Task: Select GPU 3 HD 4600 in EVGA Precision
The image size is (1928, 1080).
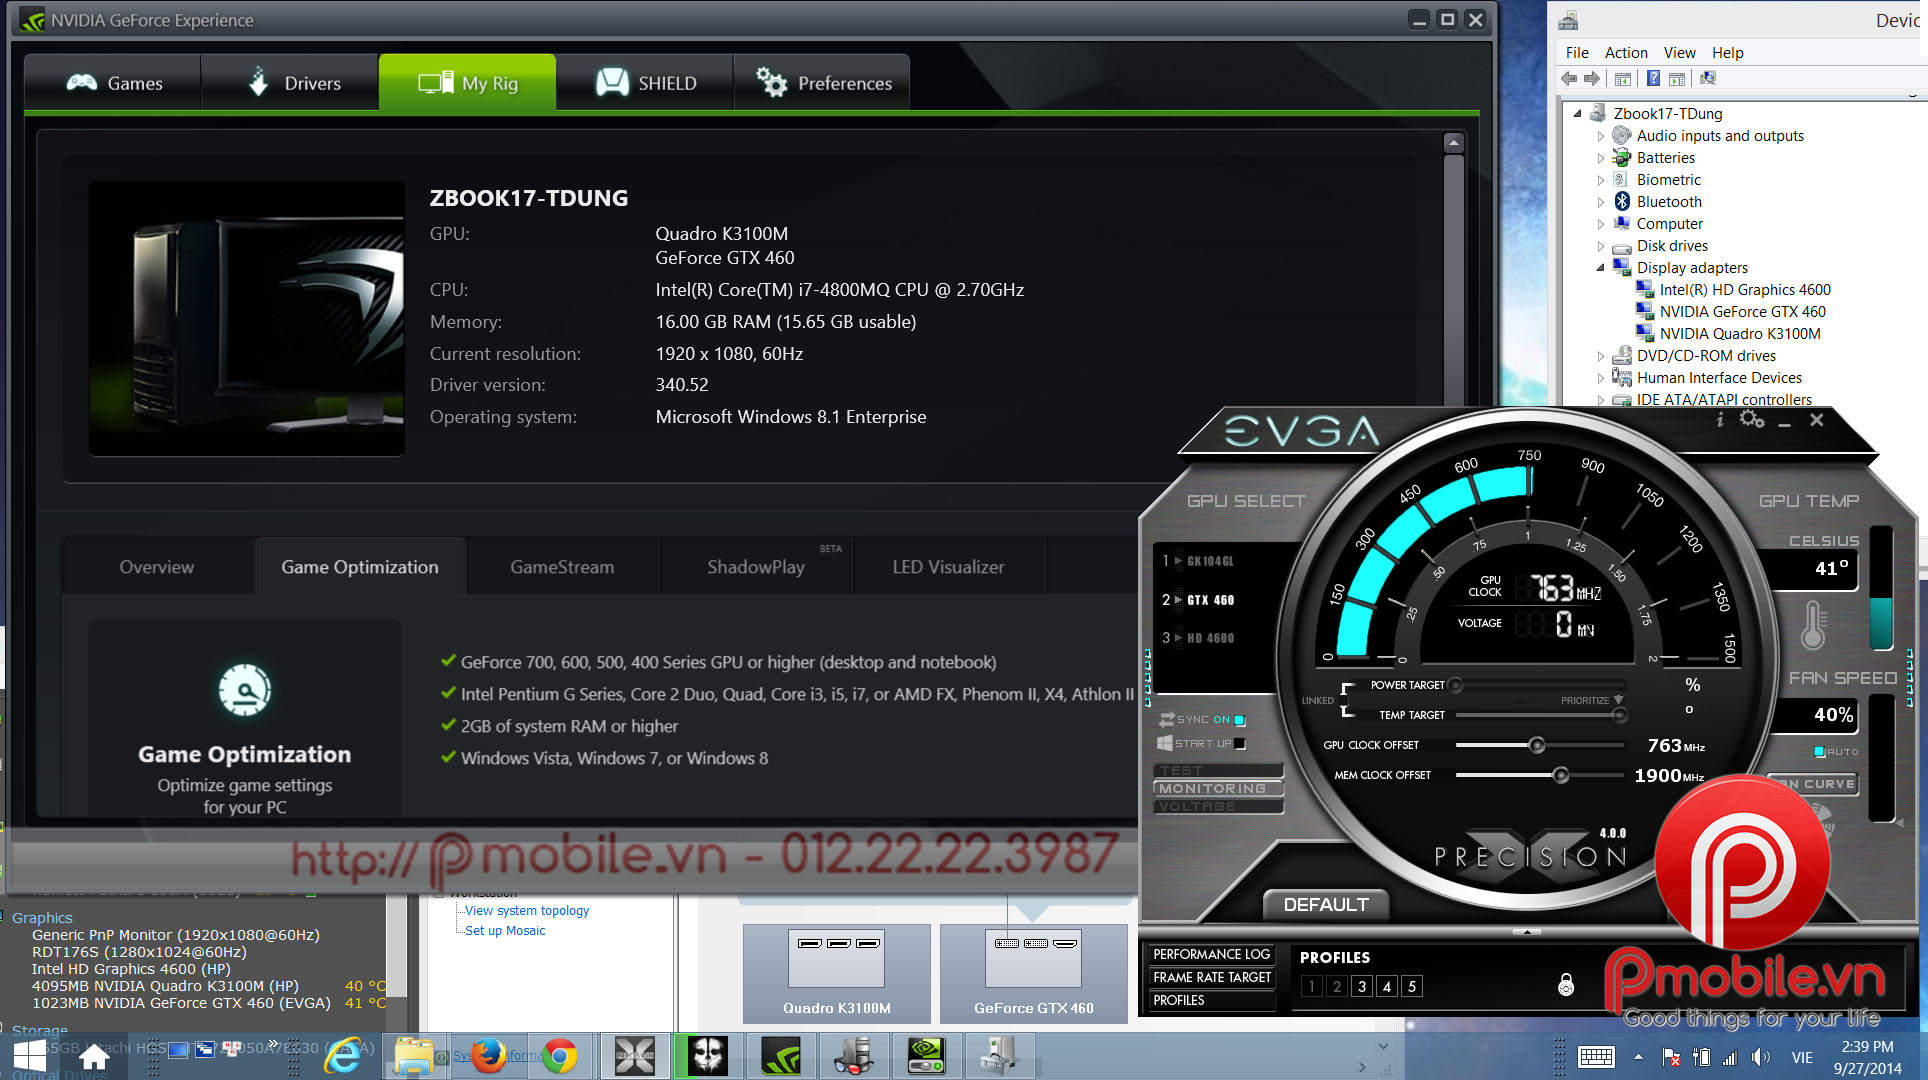Action: coord(1199,638)
